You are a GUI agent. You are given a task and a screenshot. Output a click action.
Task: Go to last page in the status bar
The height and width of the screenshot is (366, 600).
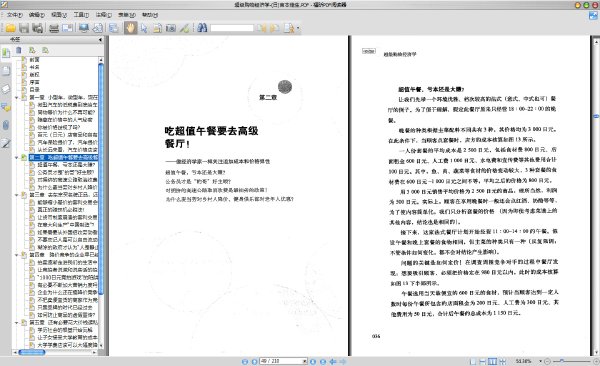[x=323, y=361]
